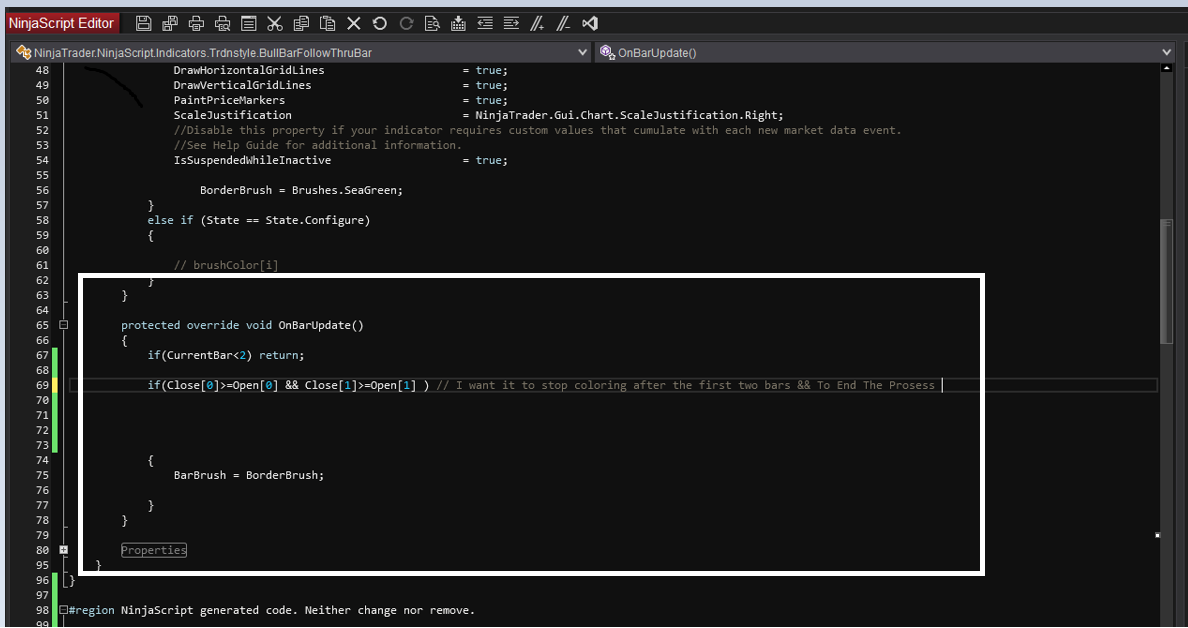Click the Copy icon in toolbar
Image resolution: width=1188 pixels, height=628 pixels.
coord(301,23)
